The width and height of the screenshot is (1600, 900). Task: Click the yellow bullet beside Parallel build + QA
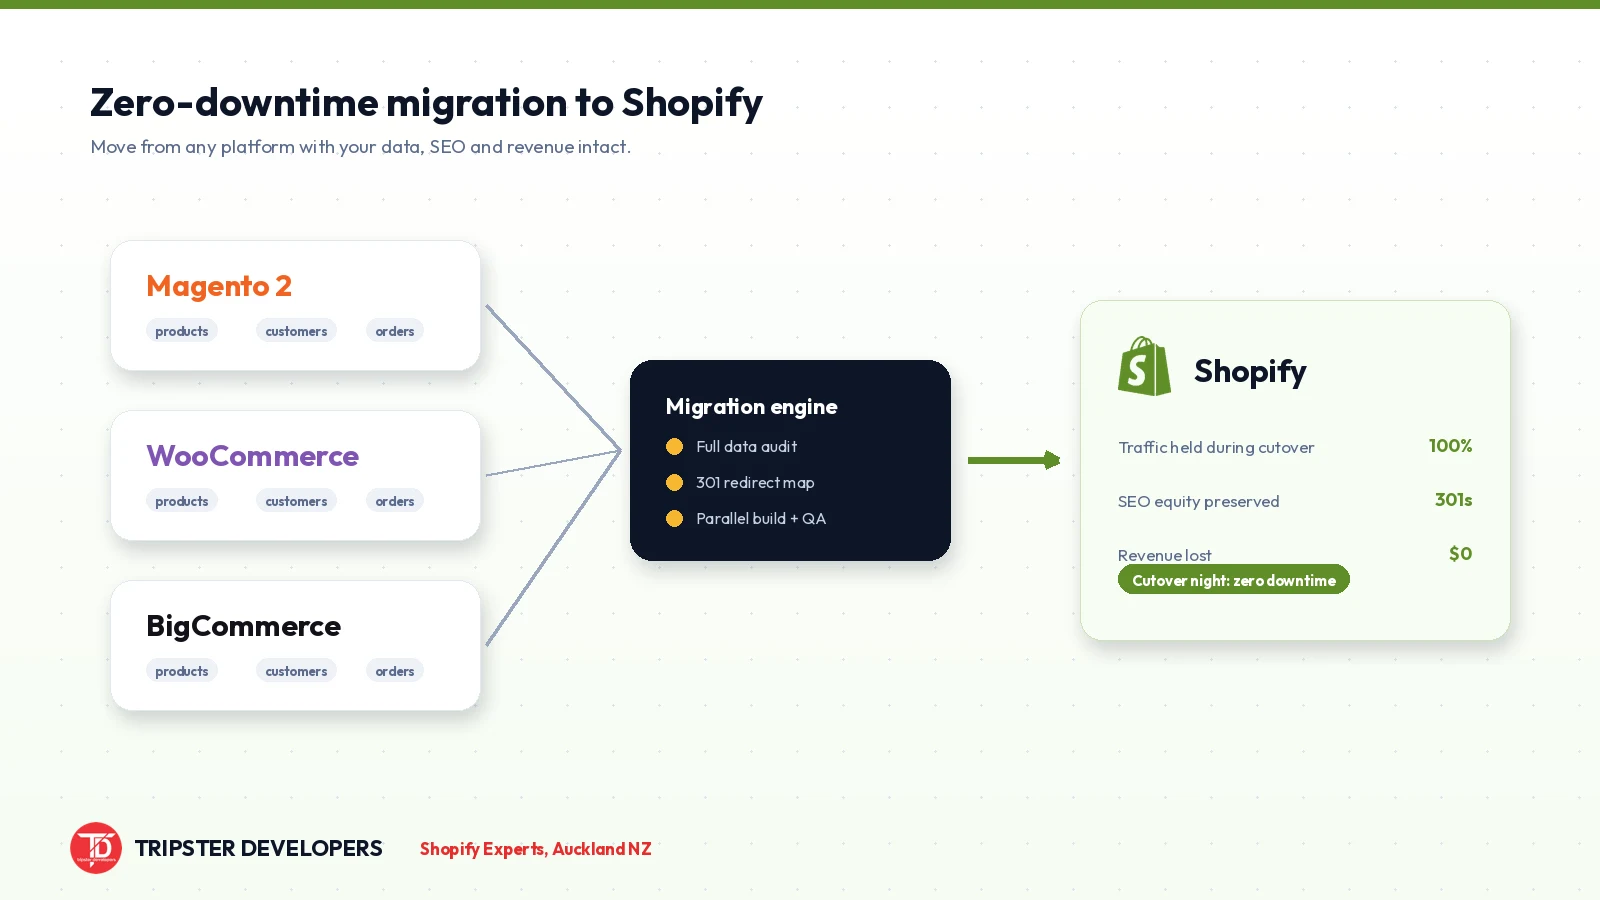(x=674, y=519)
